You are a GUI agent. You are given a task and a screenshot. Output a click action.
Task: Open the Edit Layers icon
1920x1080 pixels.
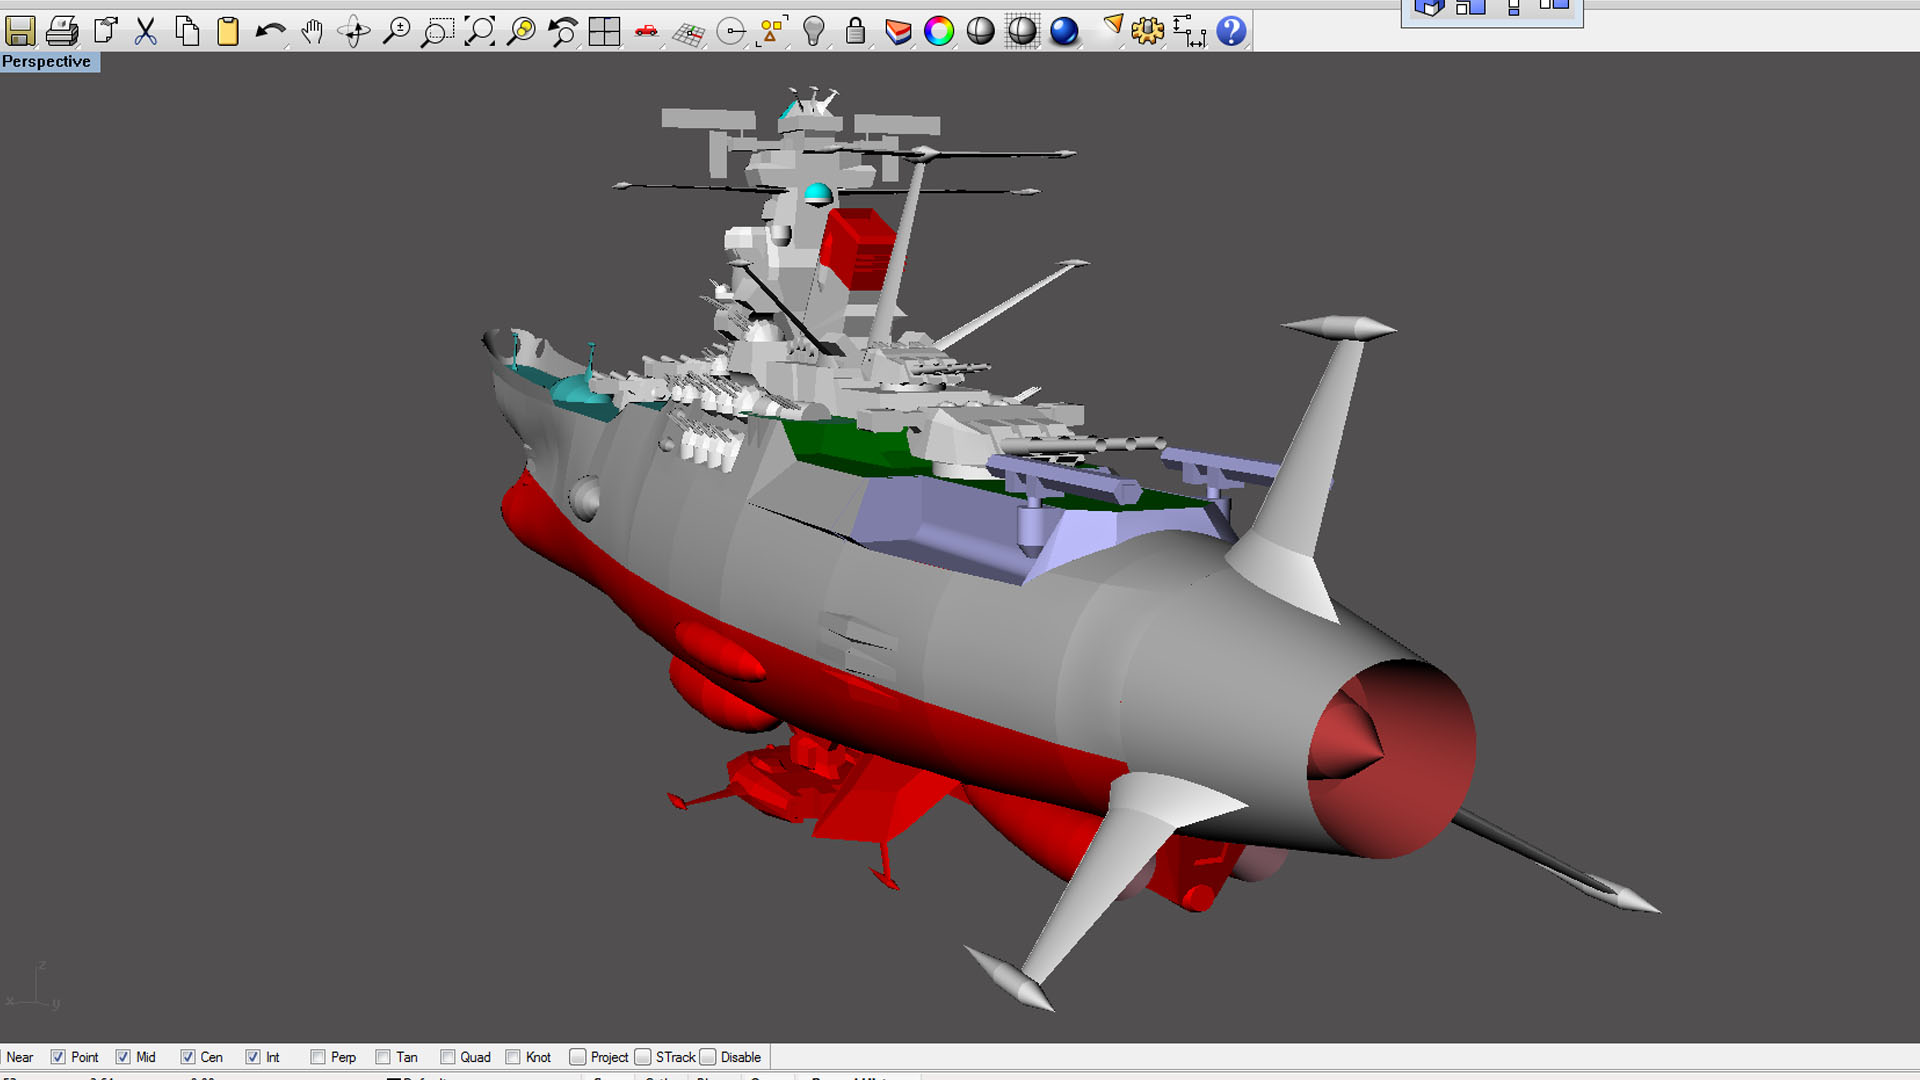(897, 32)
